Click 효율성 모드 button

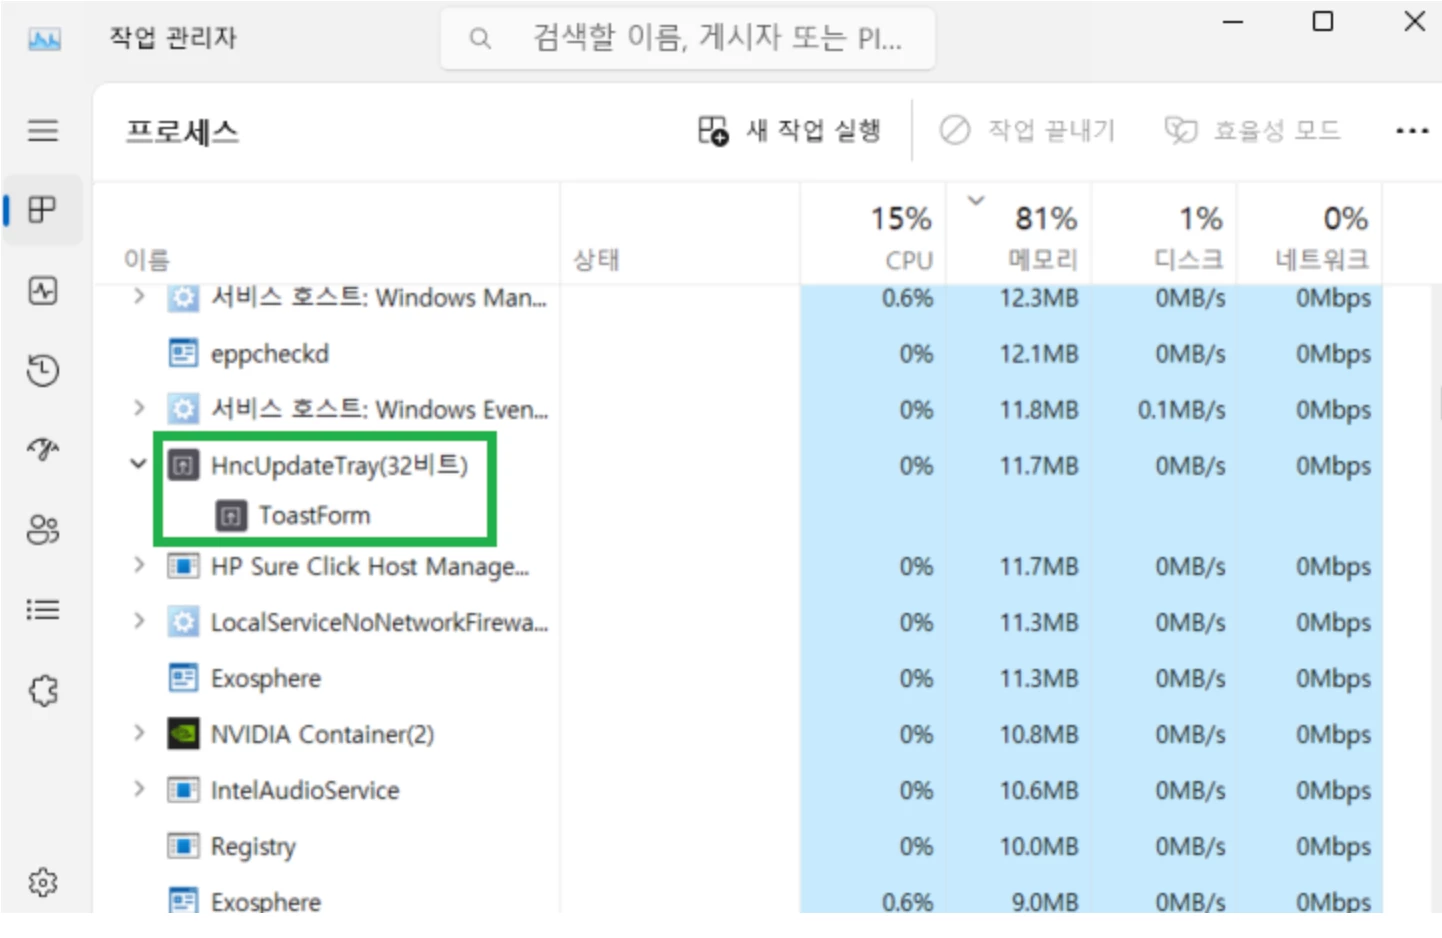(1252, 131)
